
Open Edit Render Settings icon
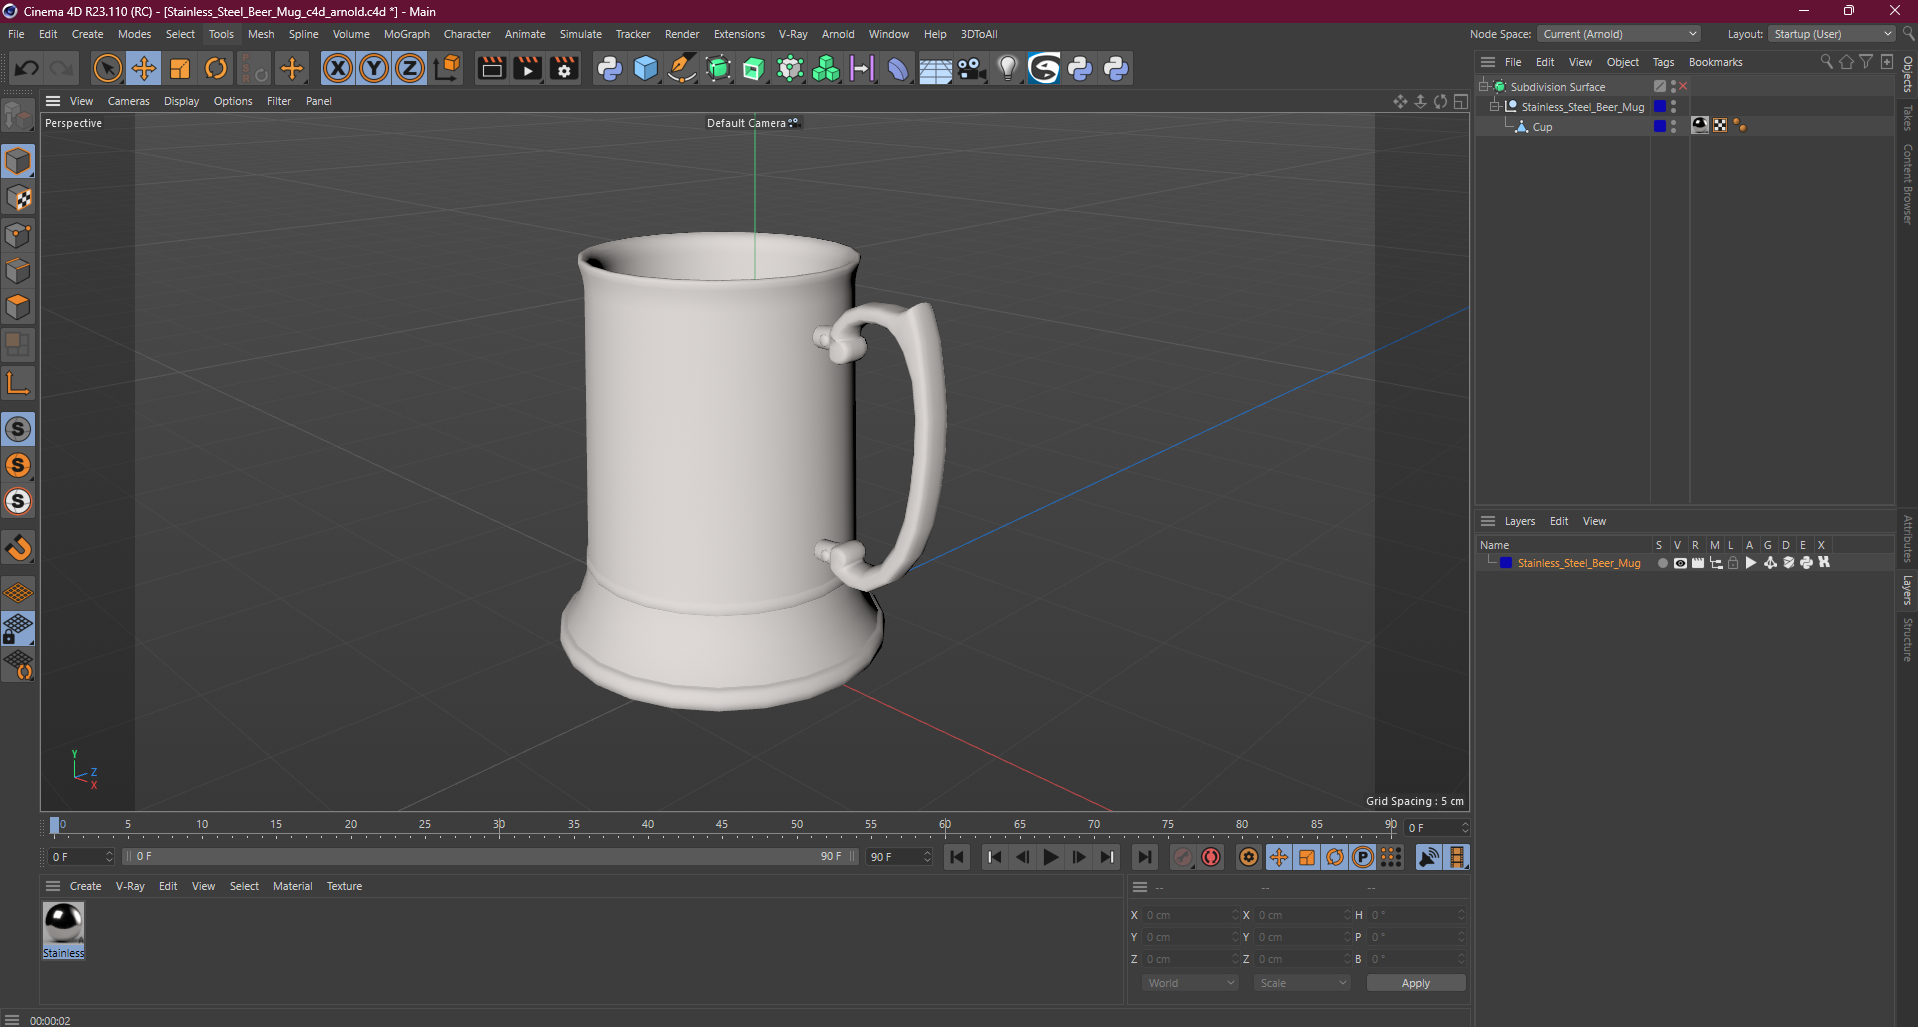[564, 69]
